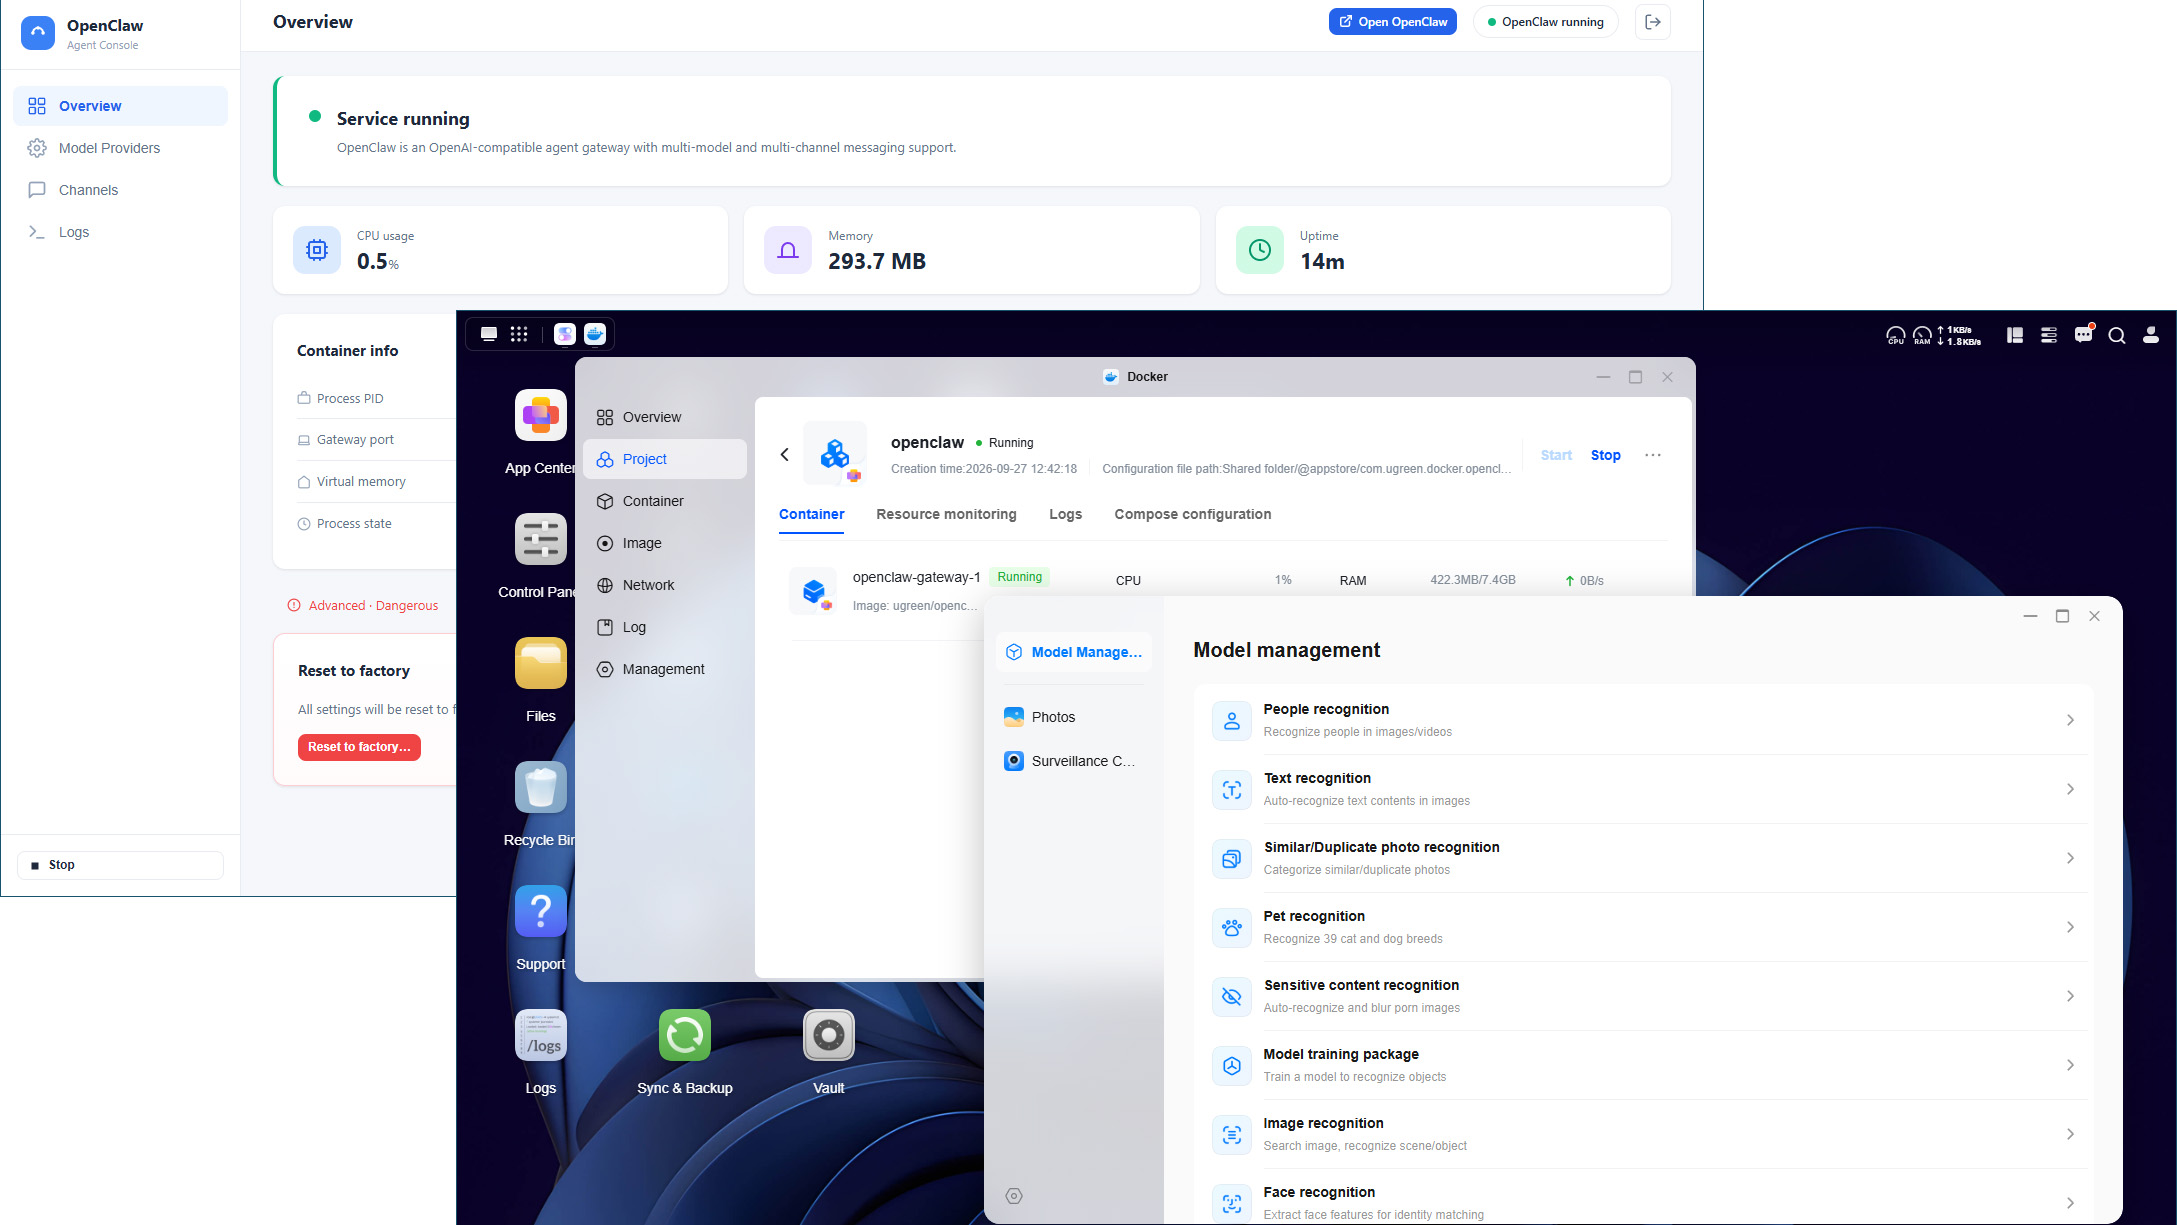
Task: Go back with the arrow in Docker project
Action: 784,455
